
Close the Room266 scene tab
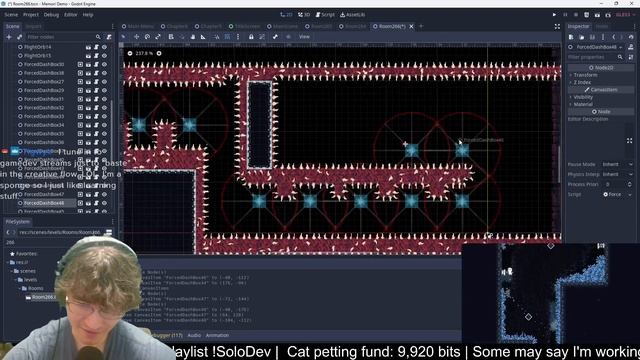(411, 27)
